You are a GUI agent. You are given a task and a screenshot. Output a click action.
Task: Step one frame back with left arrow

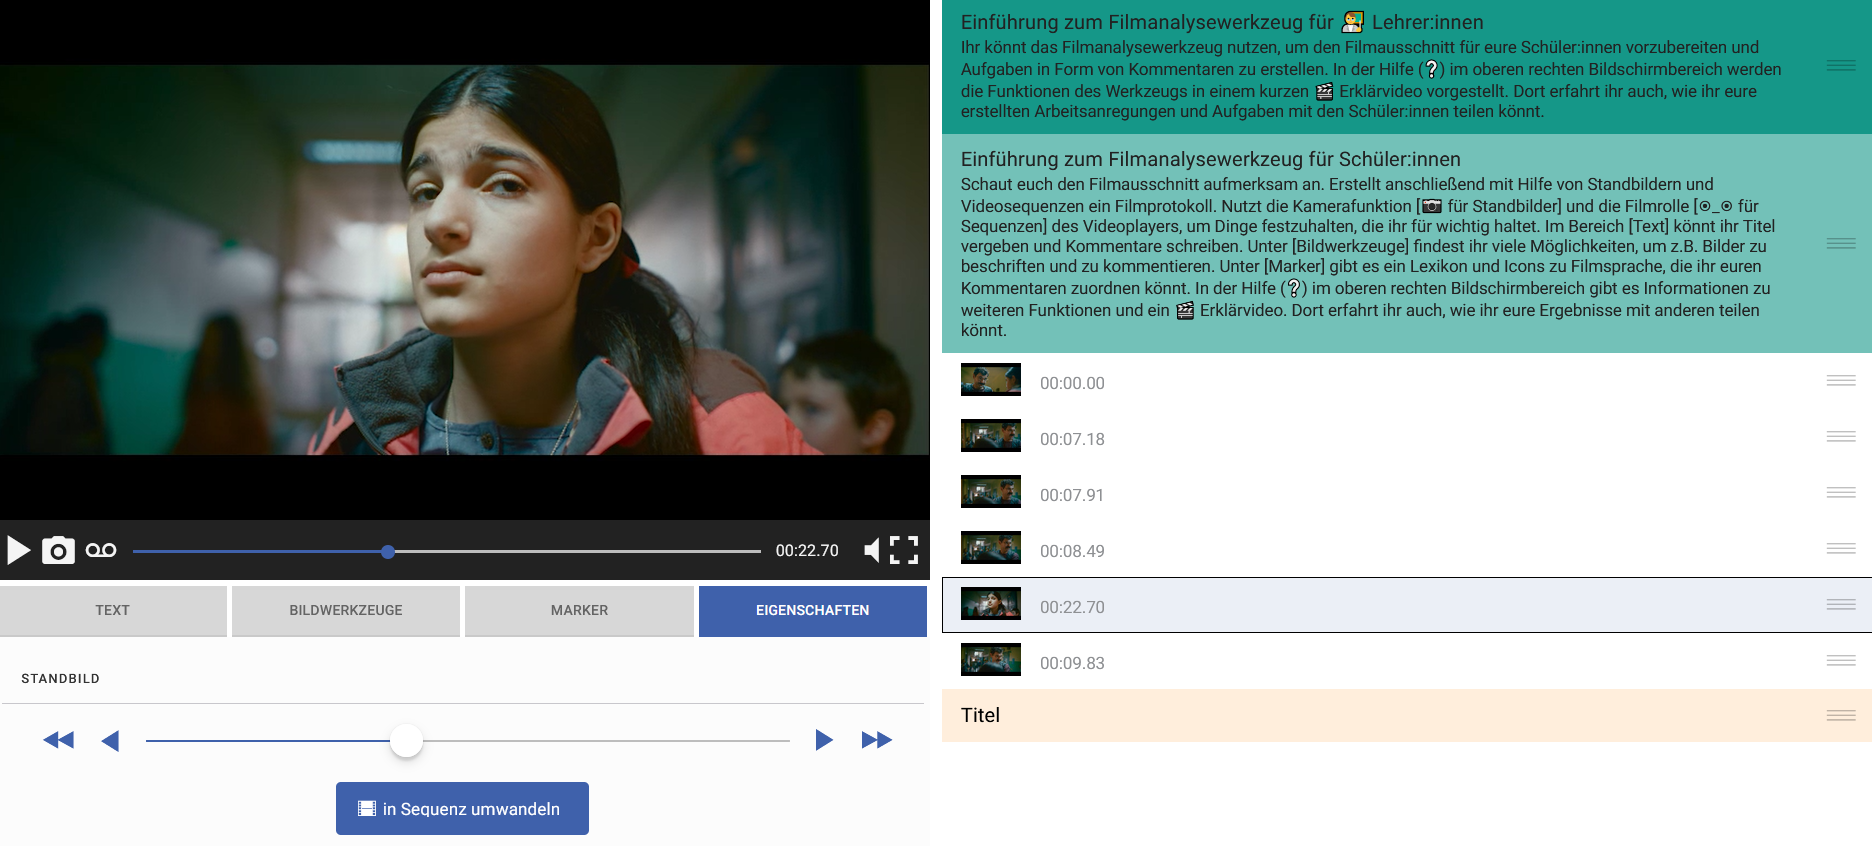click(x=111, y=740)
